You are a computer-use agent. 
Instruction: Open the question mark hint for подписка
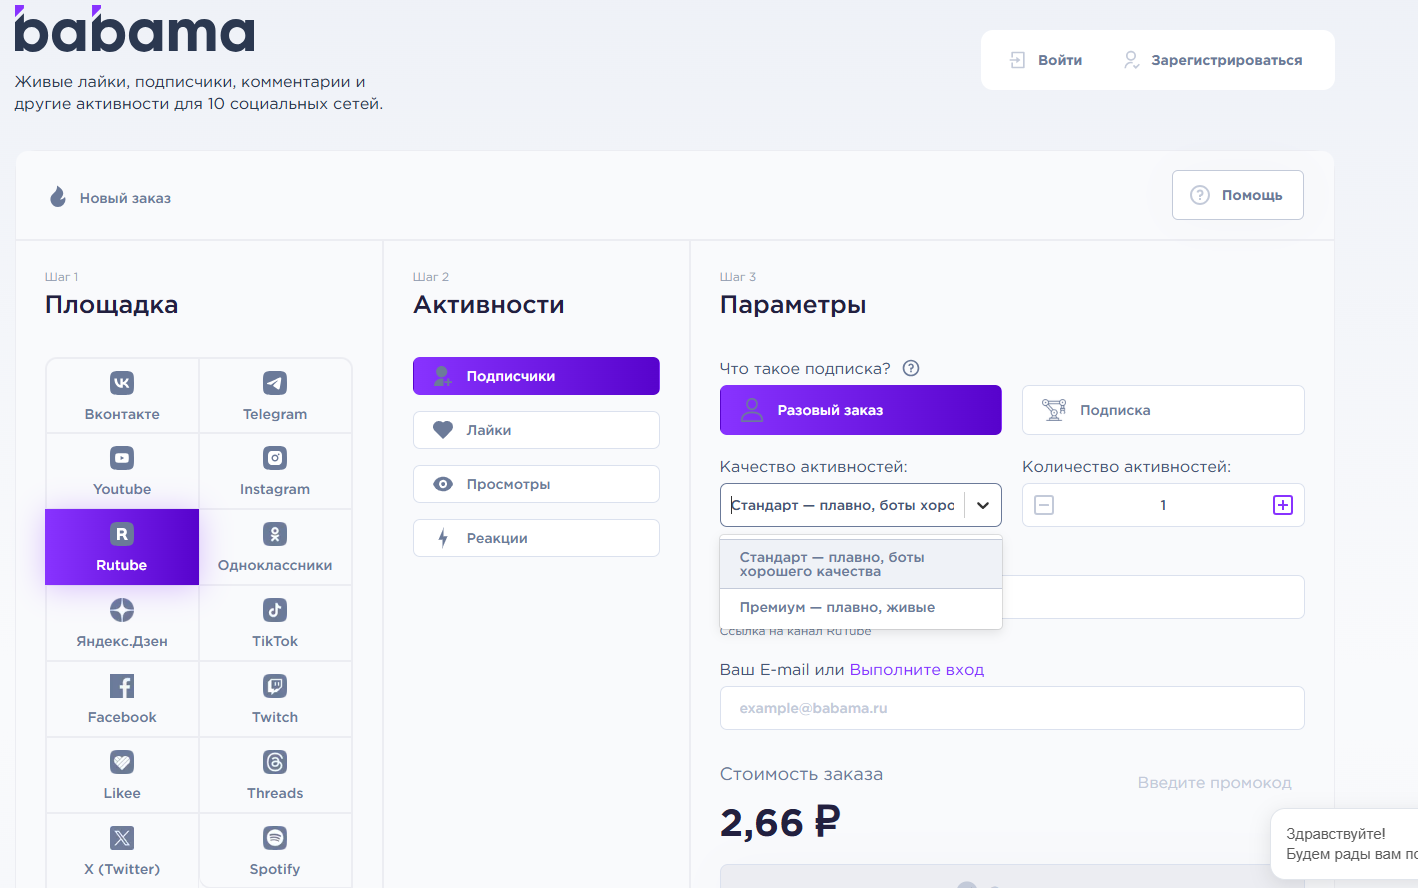click(x=911, y=368)
